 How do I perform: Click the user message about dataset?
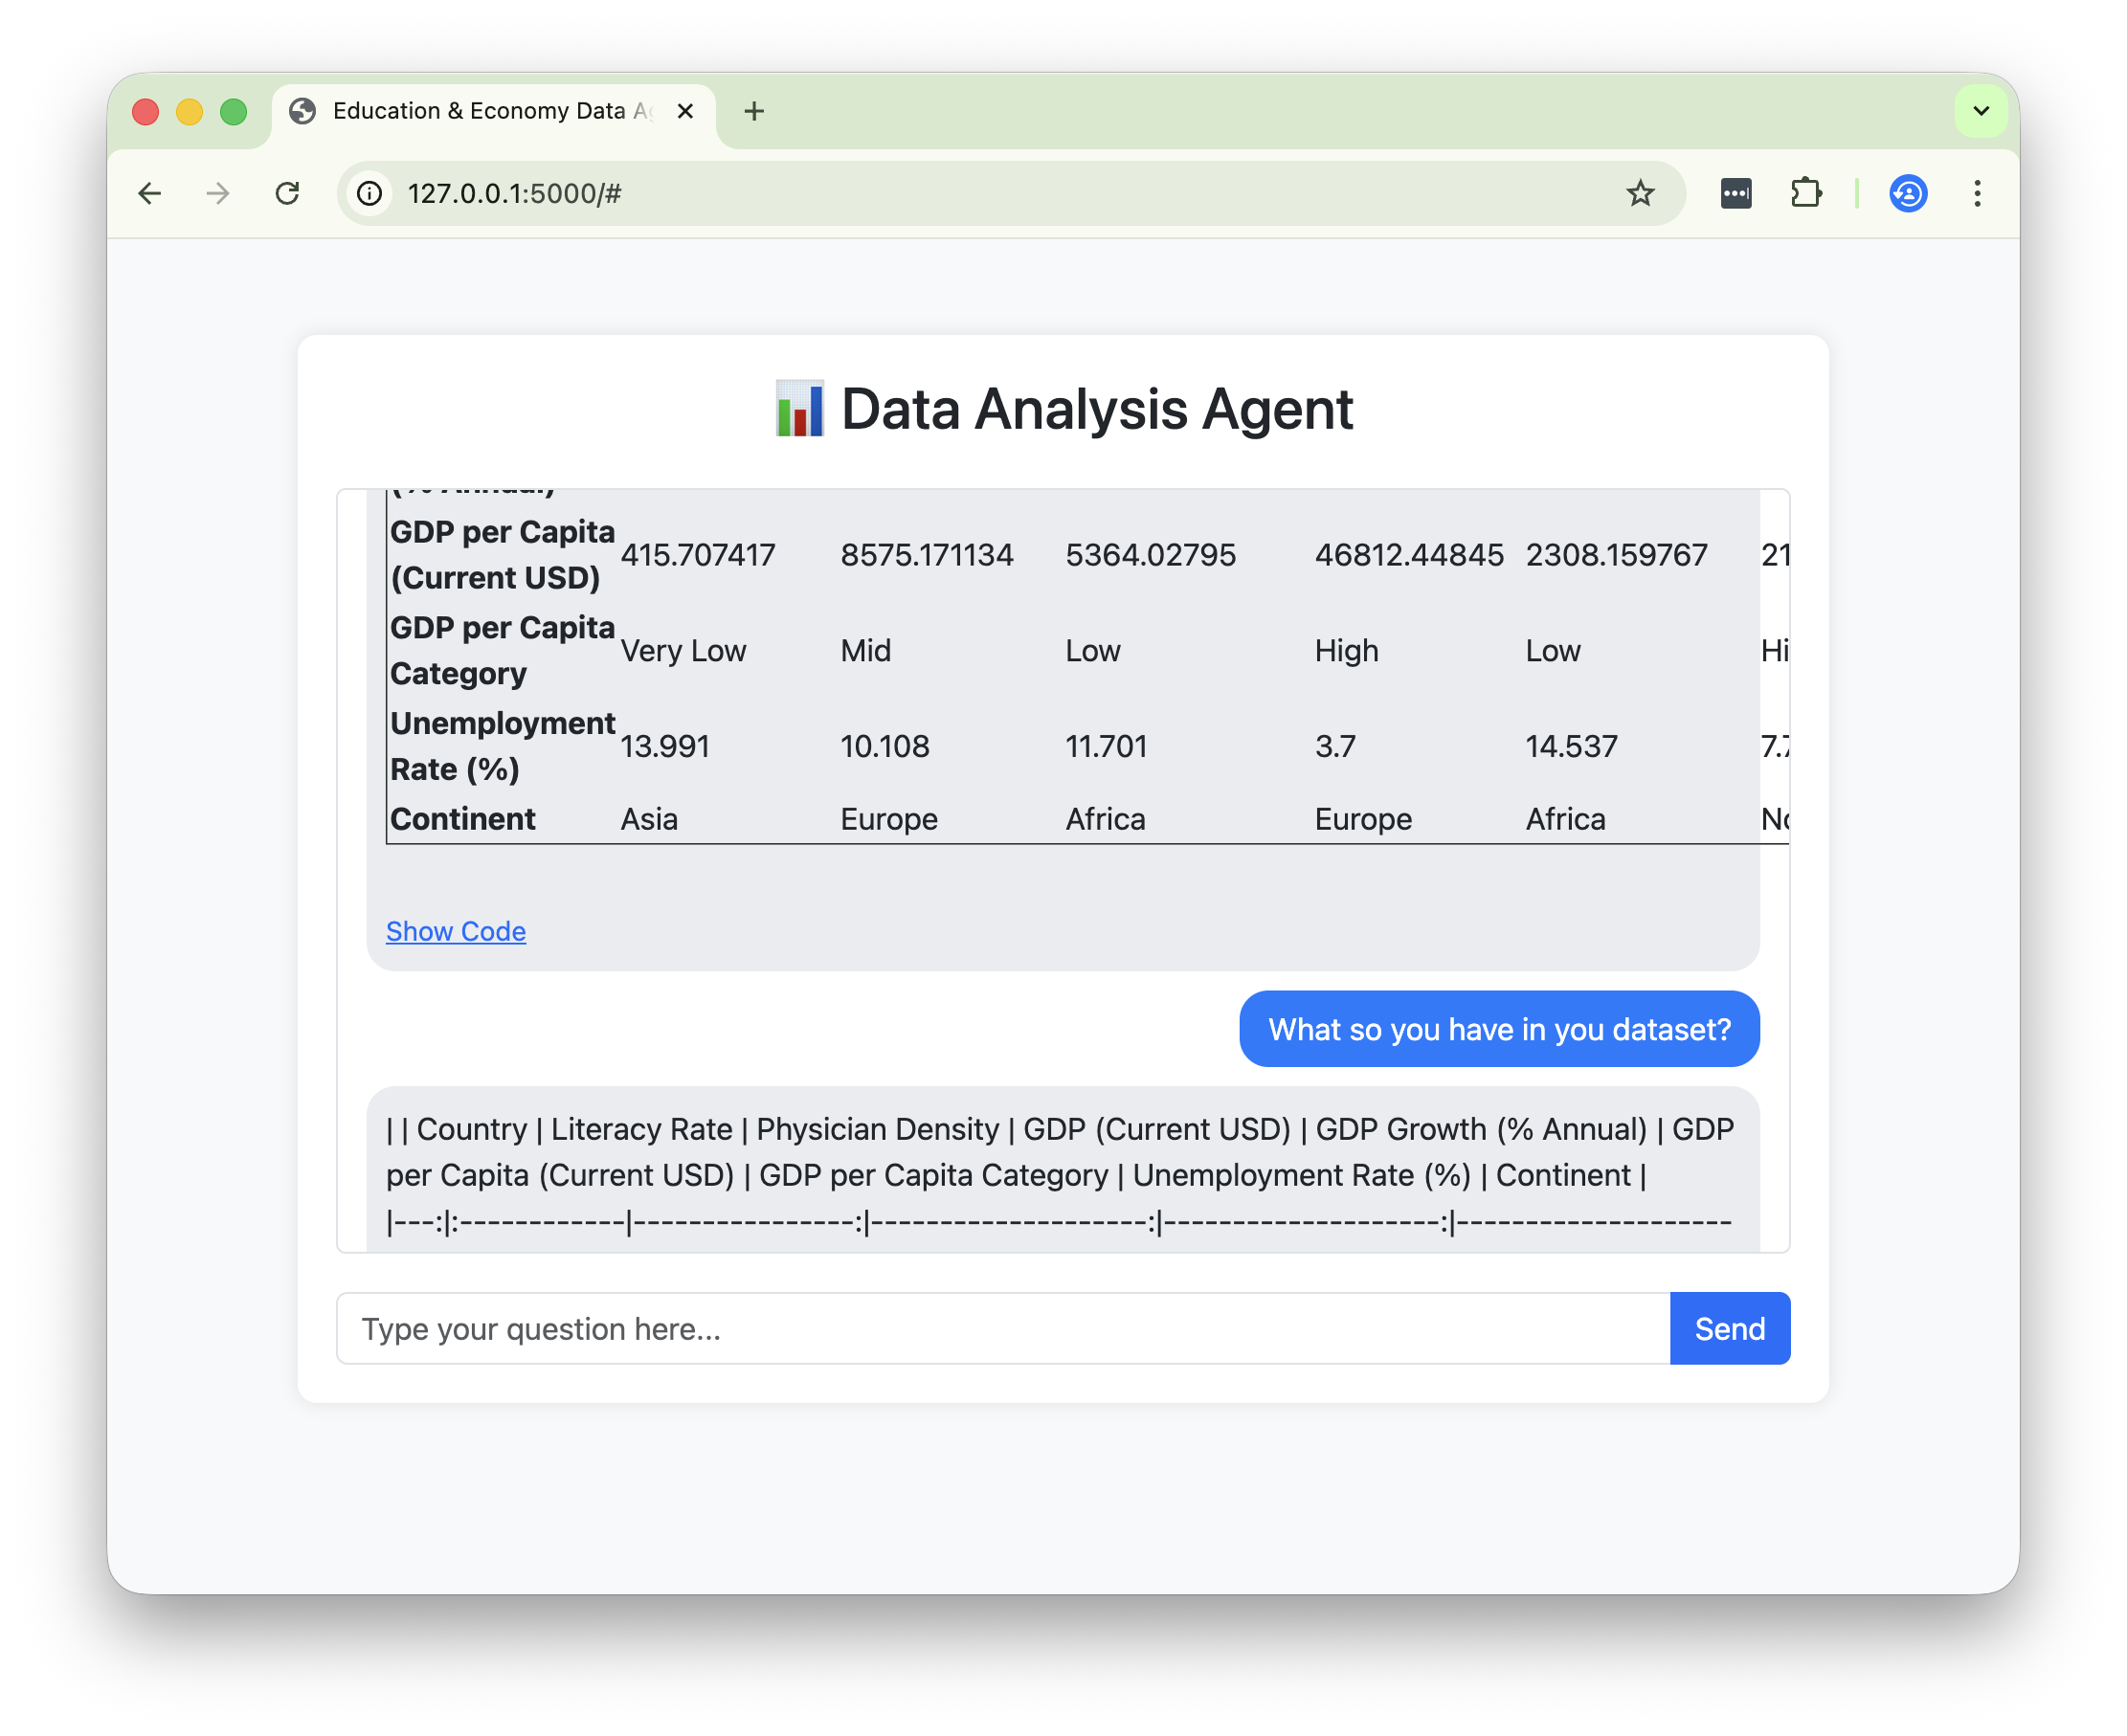pyautogui.click(x=1498, y=1029)
